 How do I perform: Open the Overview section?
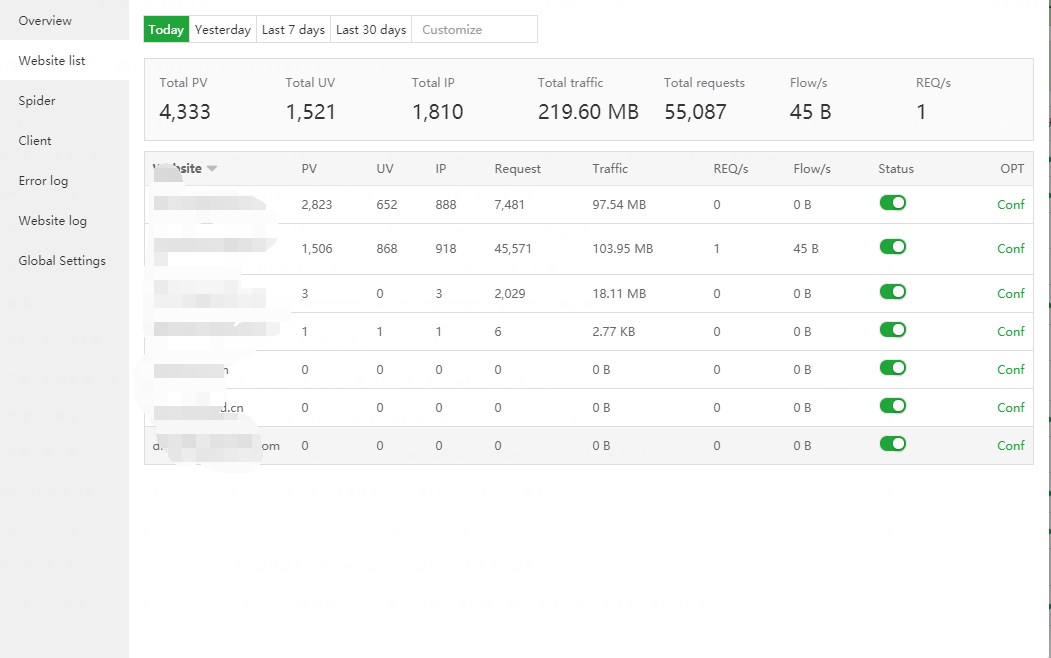tap(64, 20)
